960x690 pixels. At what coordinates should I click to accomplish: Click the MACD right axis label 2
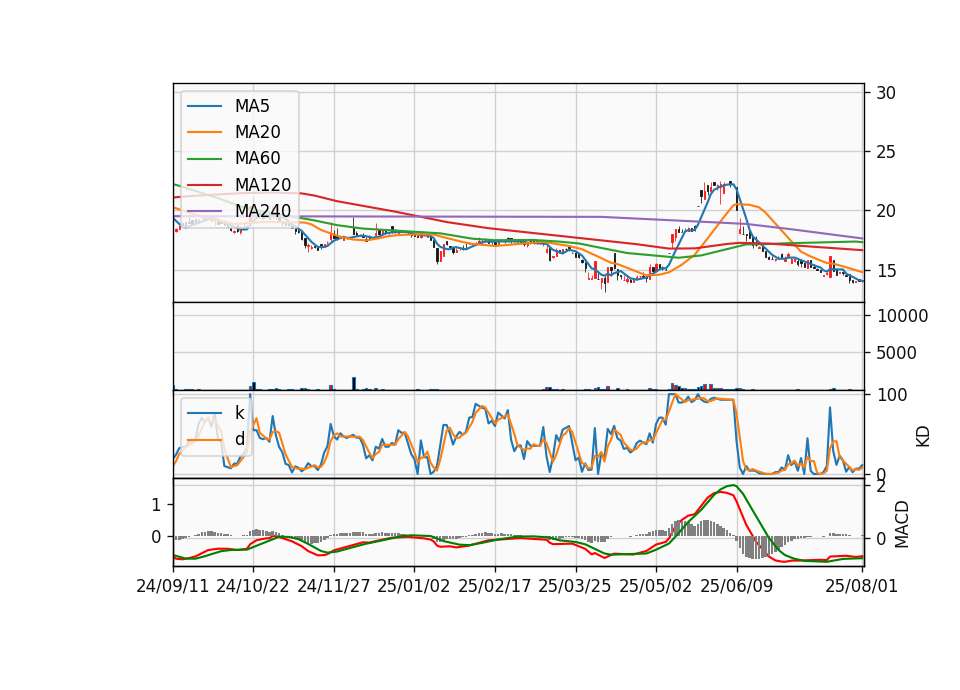point(881,487)
